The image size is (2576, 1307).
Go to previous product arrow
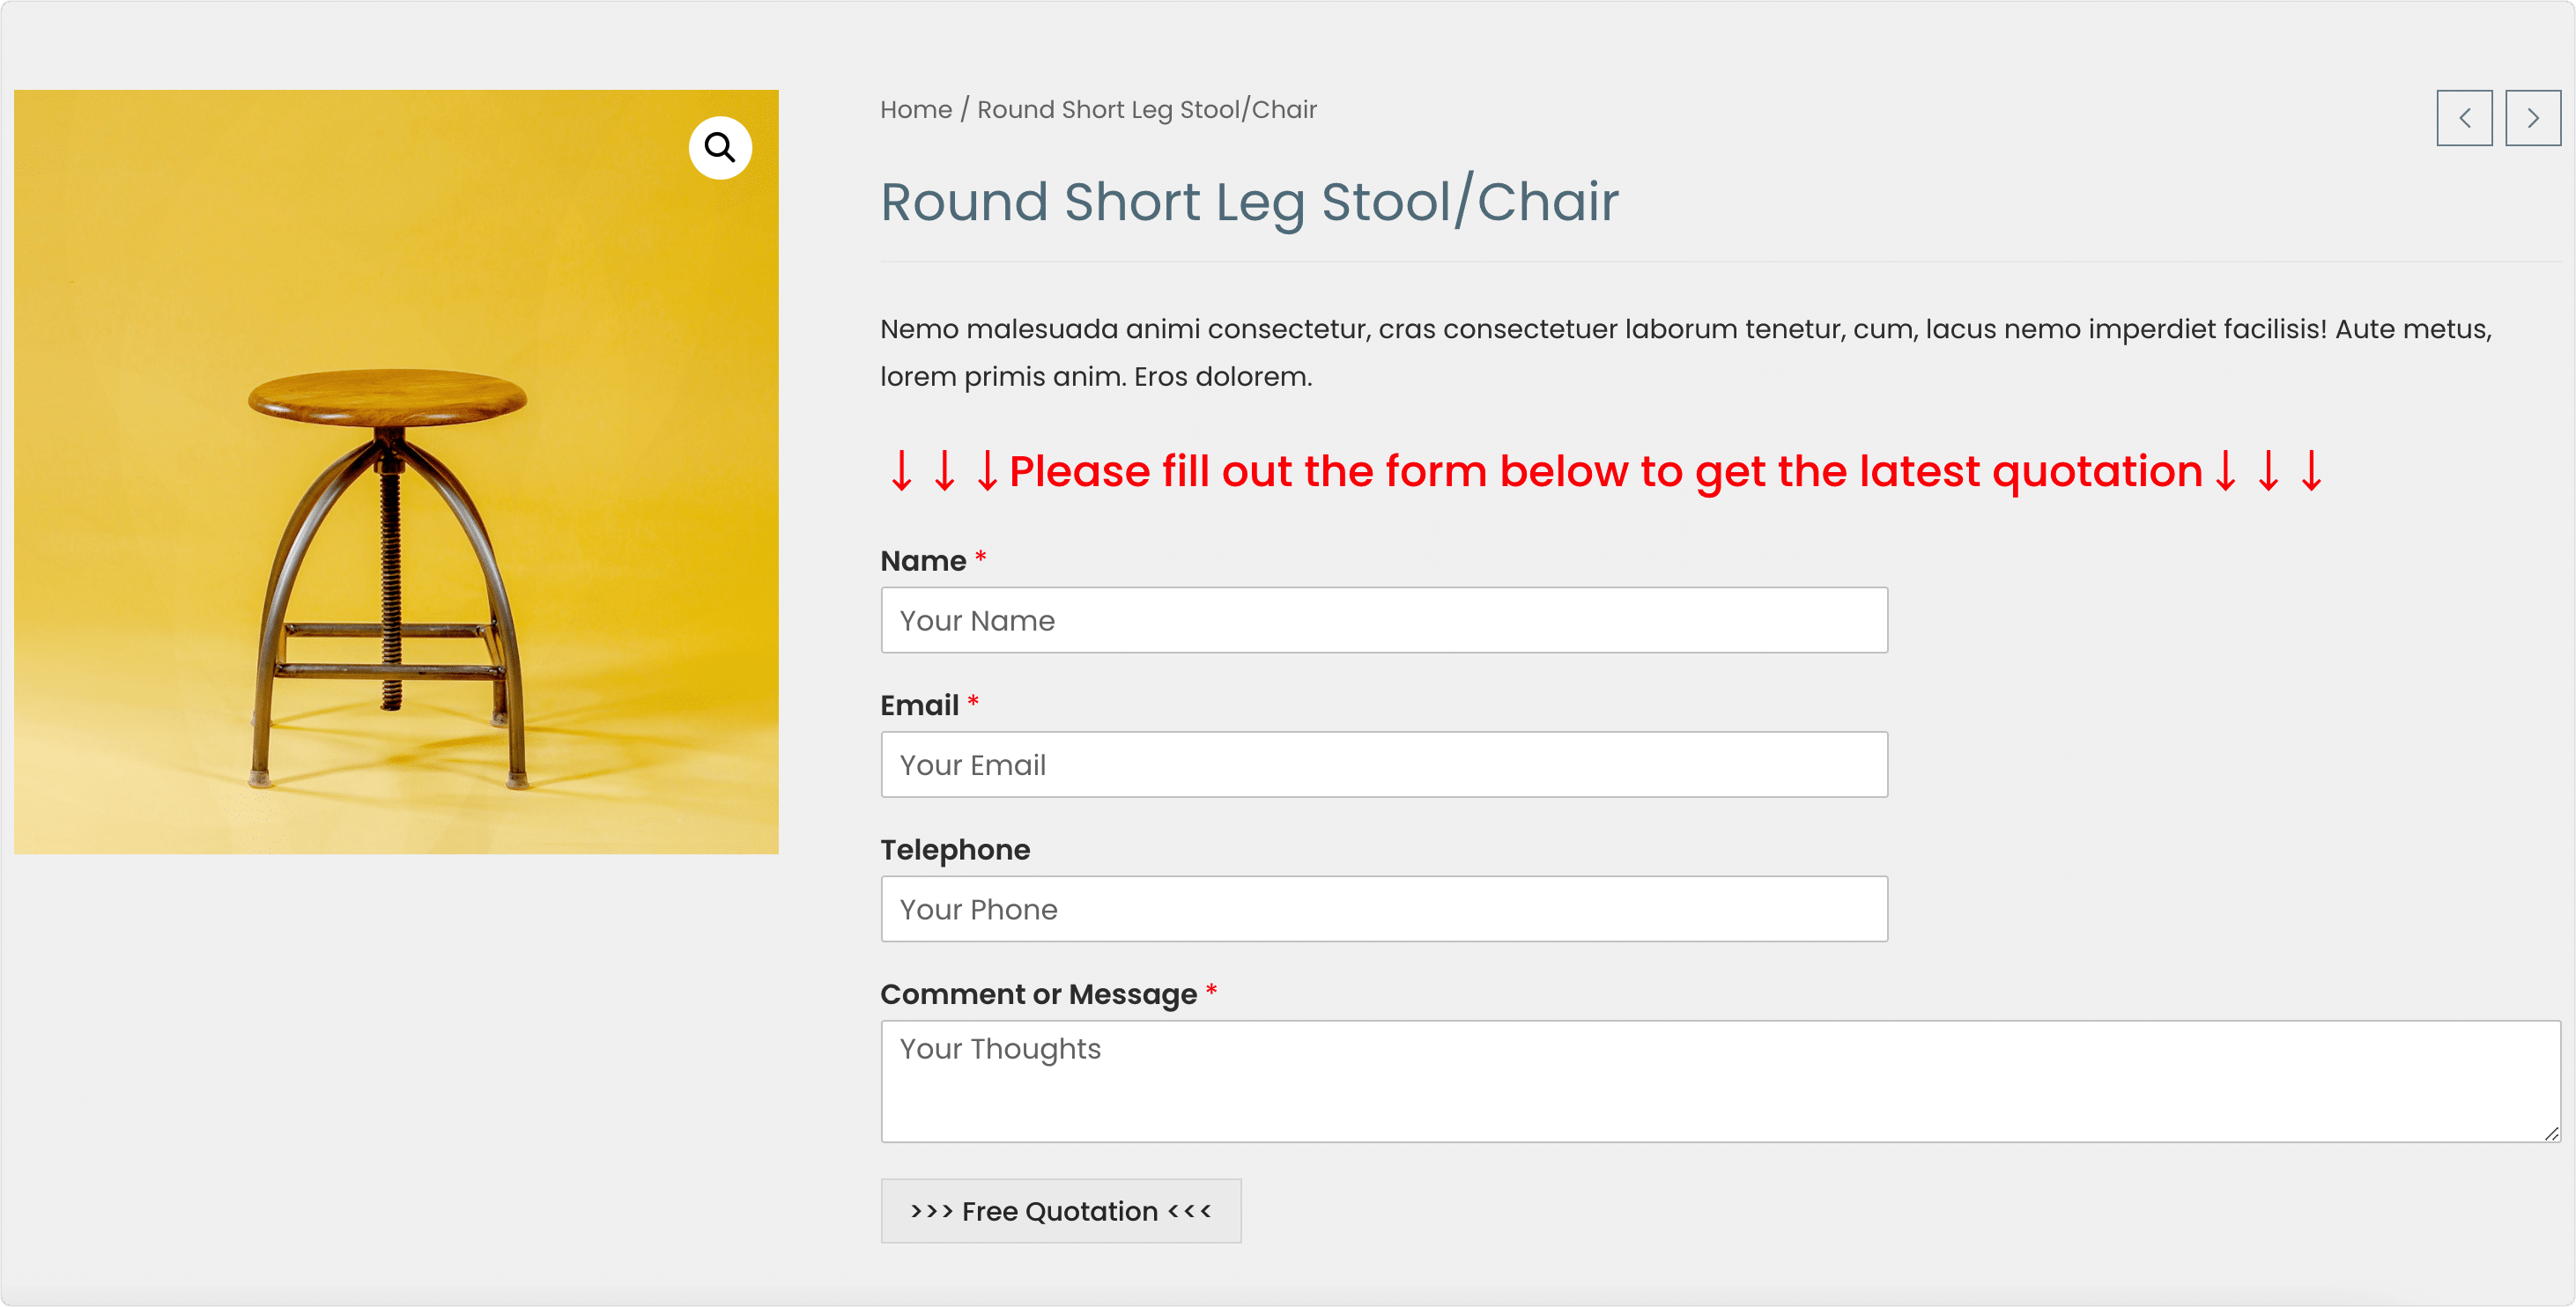click(2464, 118)
